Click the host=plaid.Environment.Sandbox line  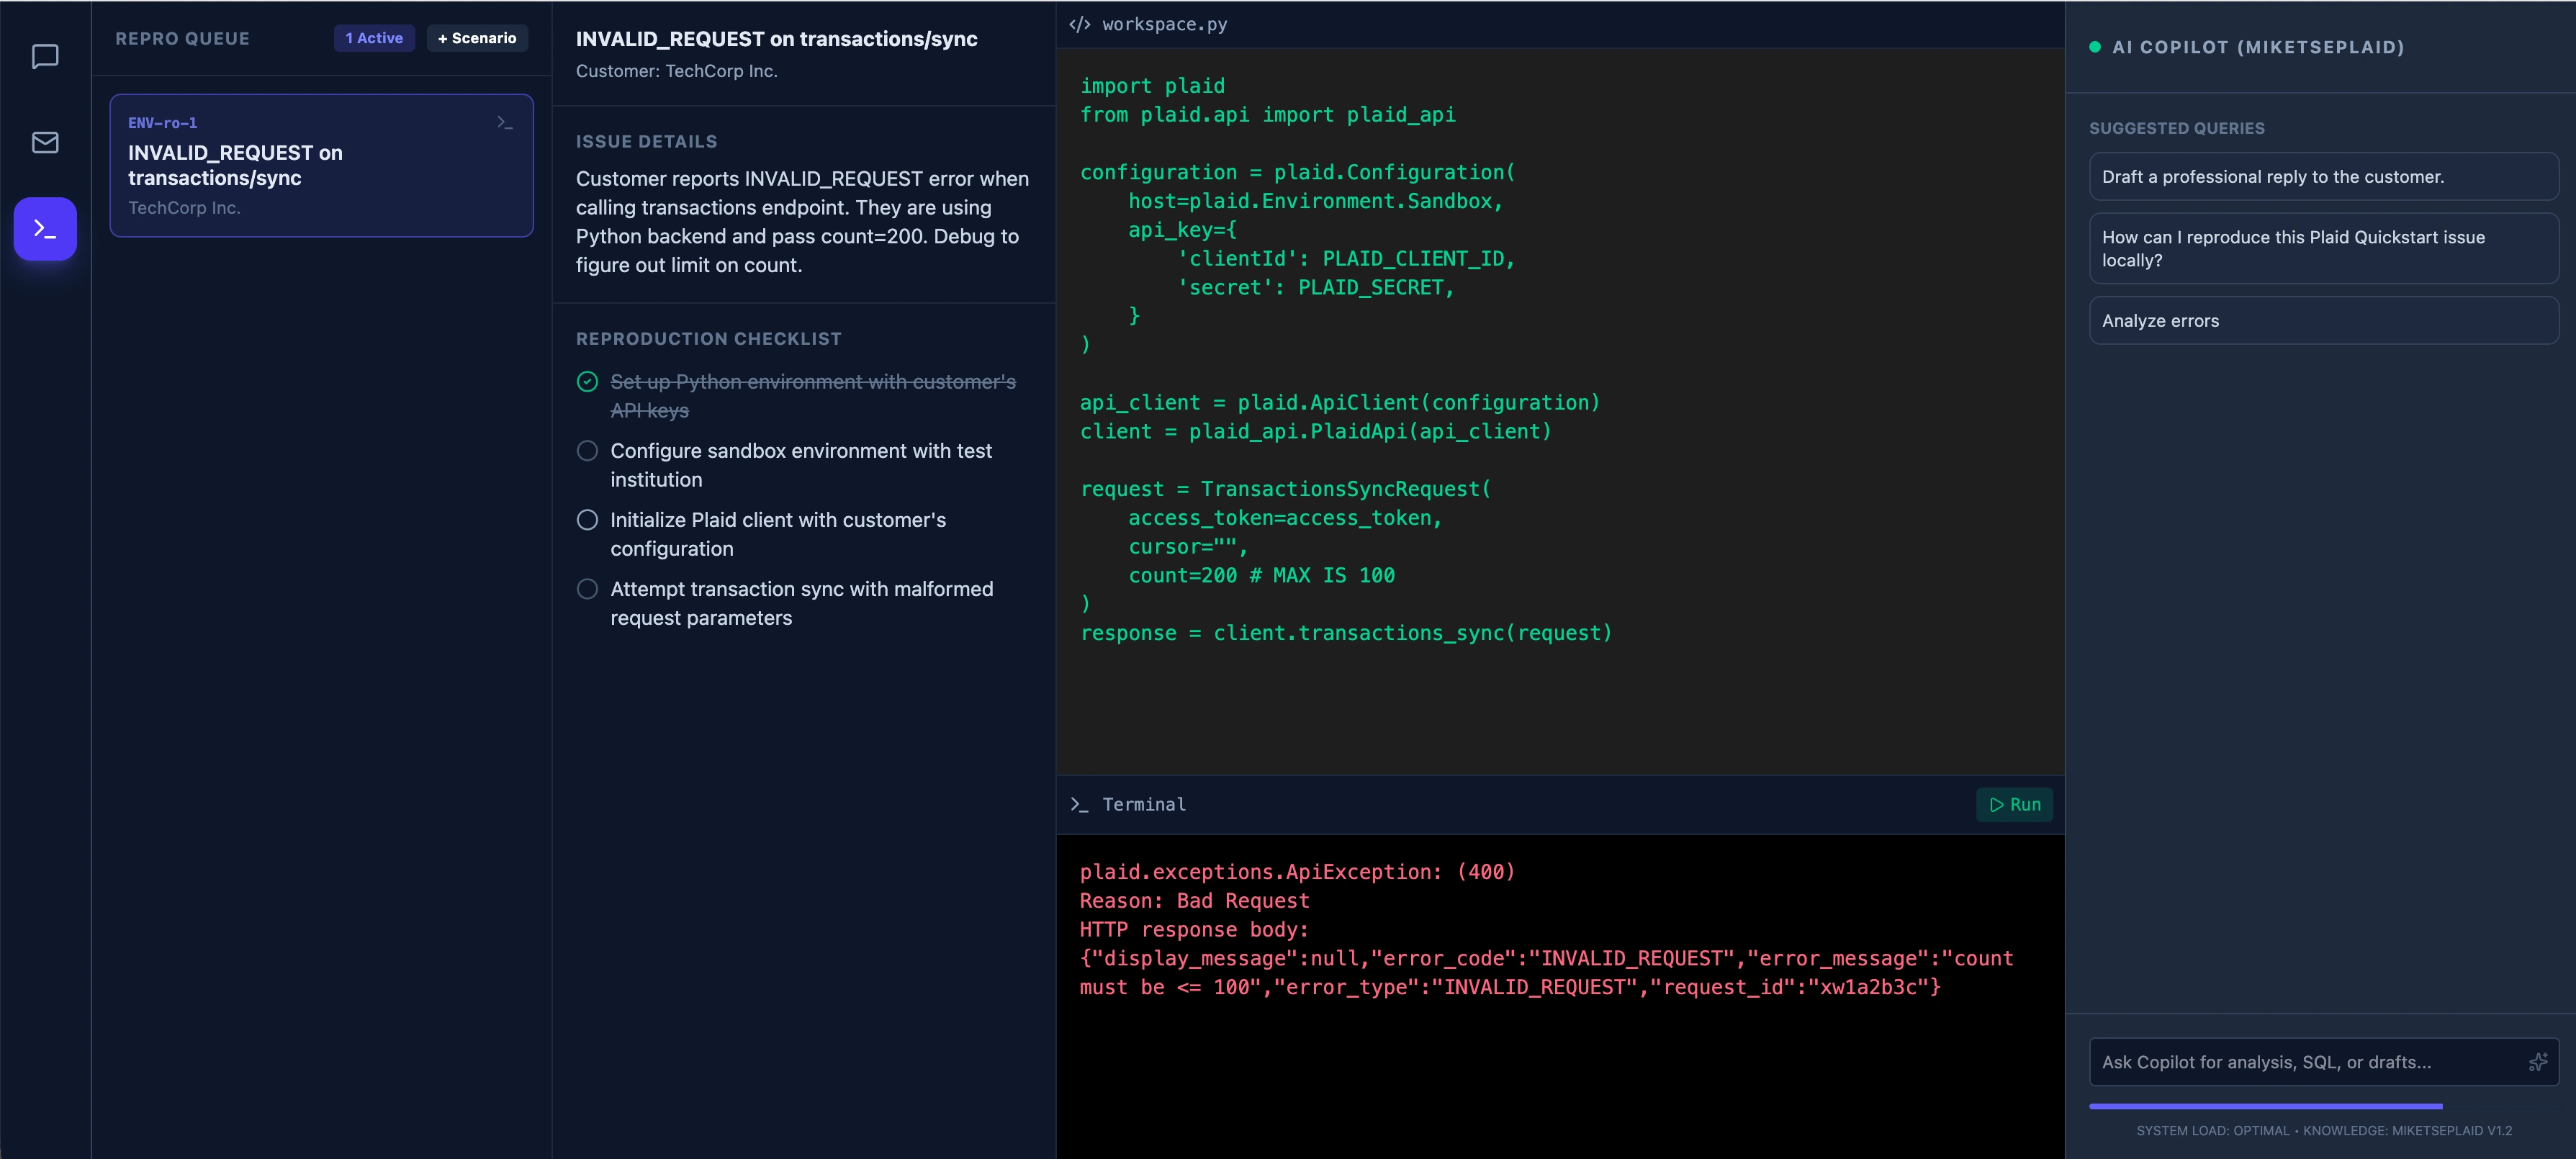coord(1315,201)
